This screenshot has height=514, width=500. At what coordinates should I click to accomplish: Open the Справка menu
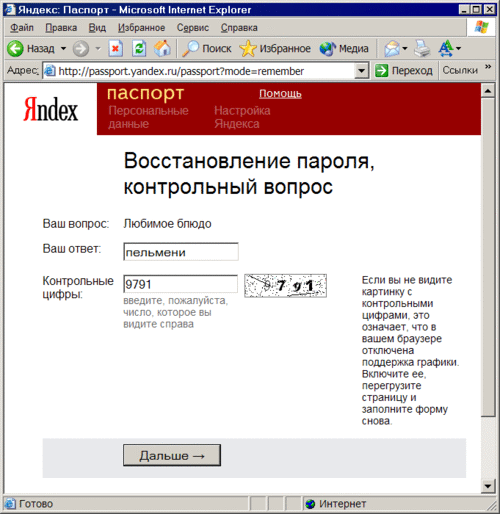click(239, 28)
